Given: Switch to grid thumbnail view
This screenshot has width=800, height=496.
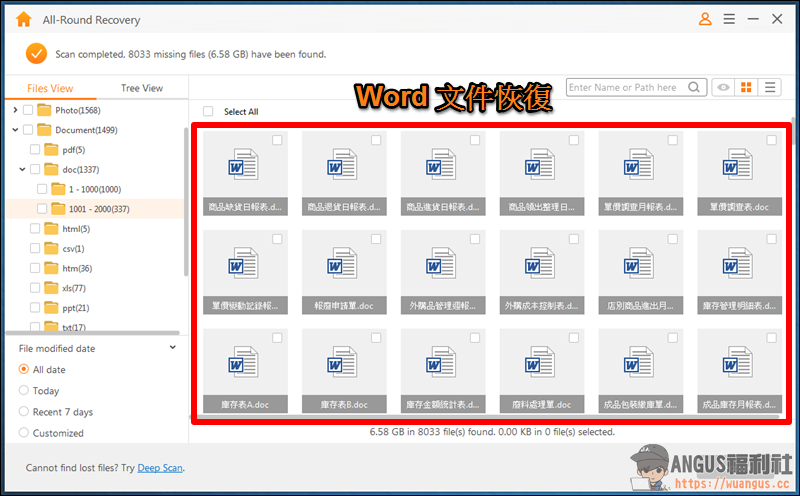Looking at the screenshot, I should (746, 87).
